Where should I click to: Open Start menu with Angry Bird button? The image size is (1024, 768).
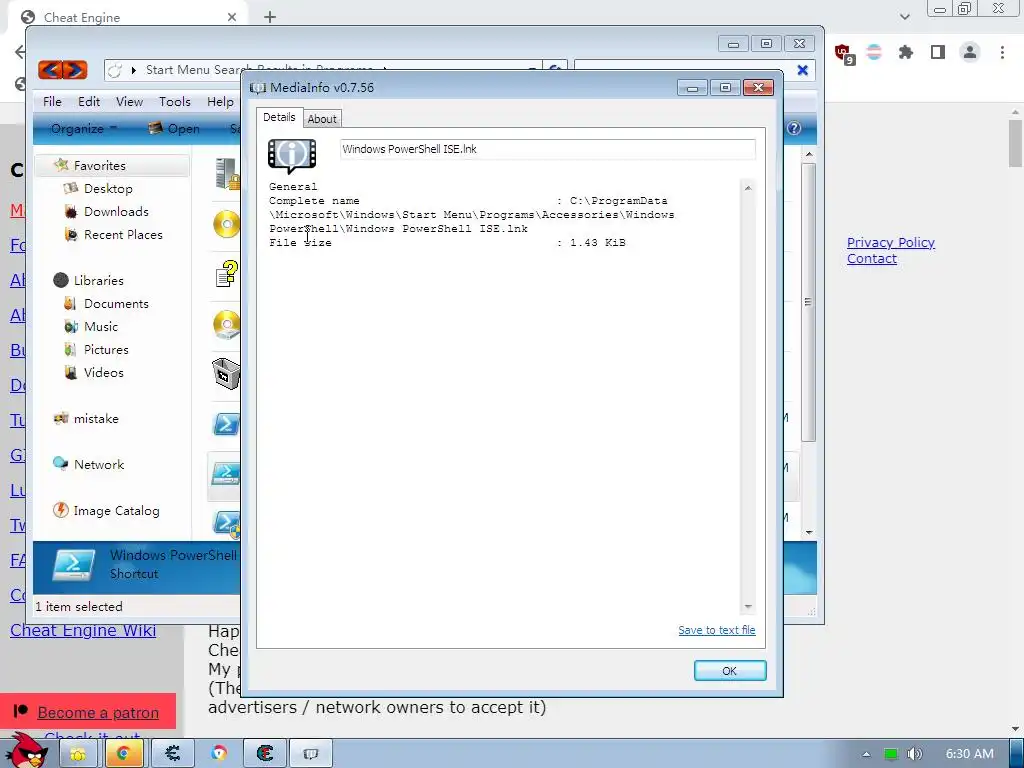click(x=27, y=752)
